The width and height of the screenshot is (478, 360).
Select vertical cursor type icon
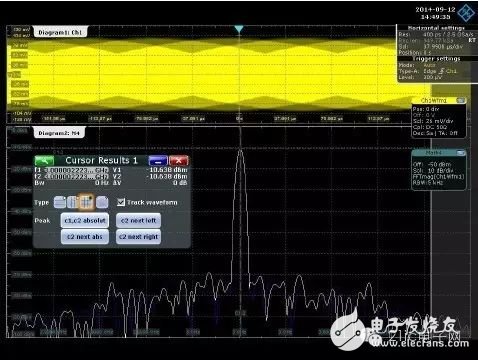tap(73, 202)
